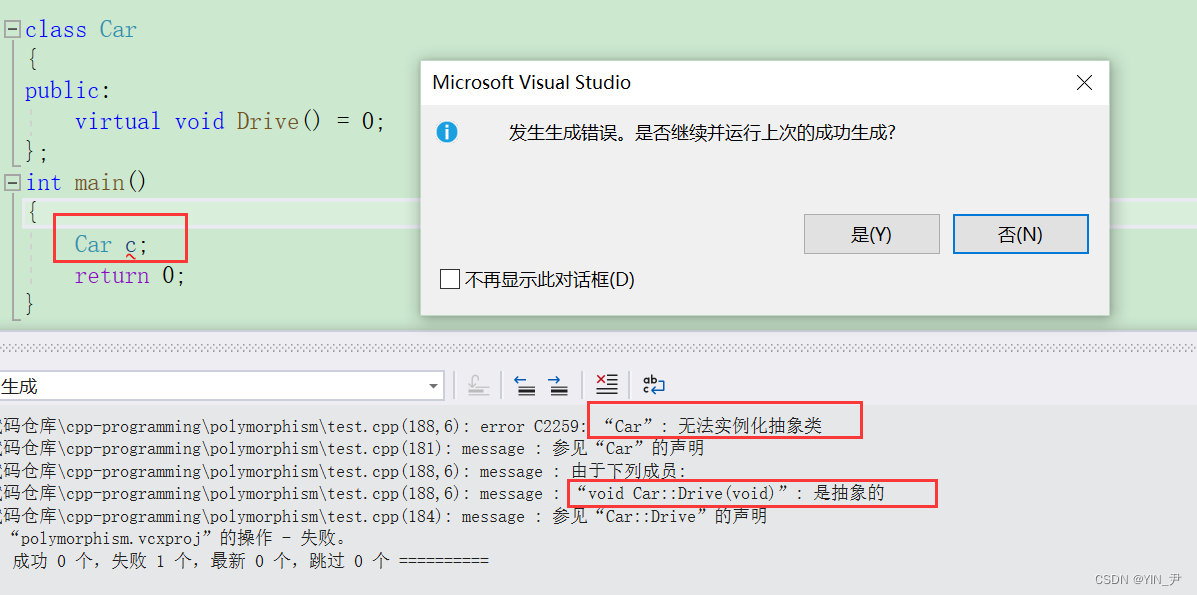
Task: Click the public: access specifier
Action: [x=68, y=91]
